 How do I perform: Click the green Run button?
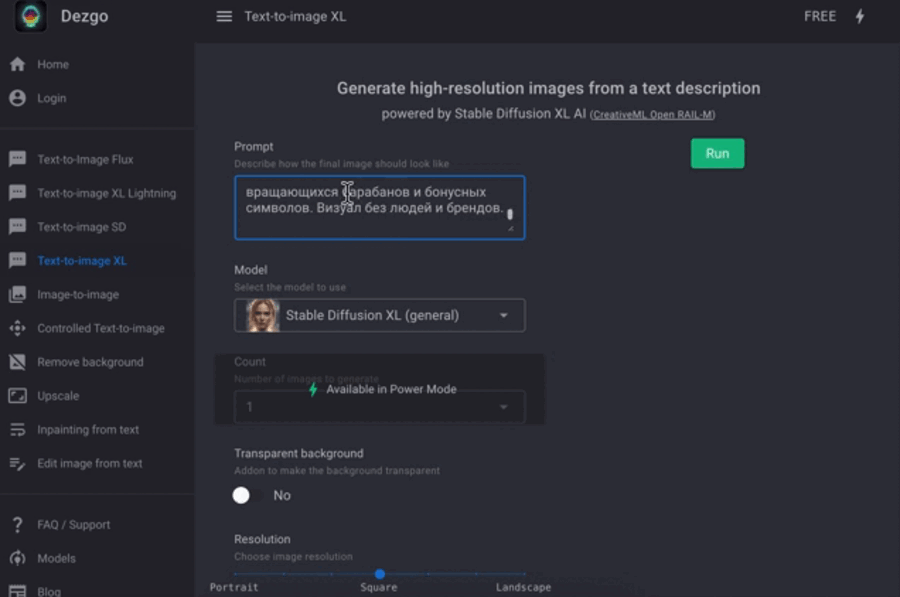[x=717, y=153]
